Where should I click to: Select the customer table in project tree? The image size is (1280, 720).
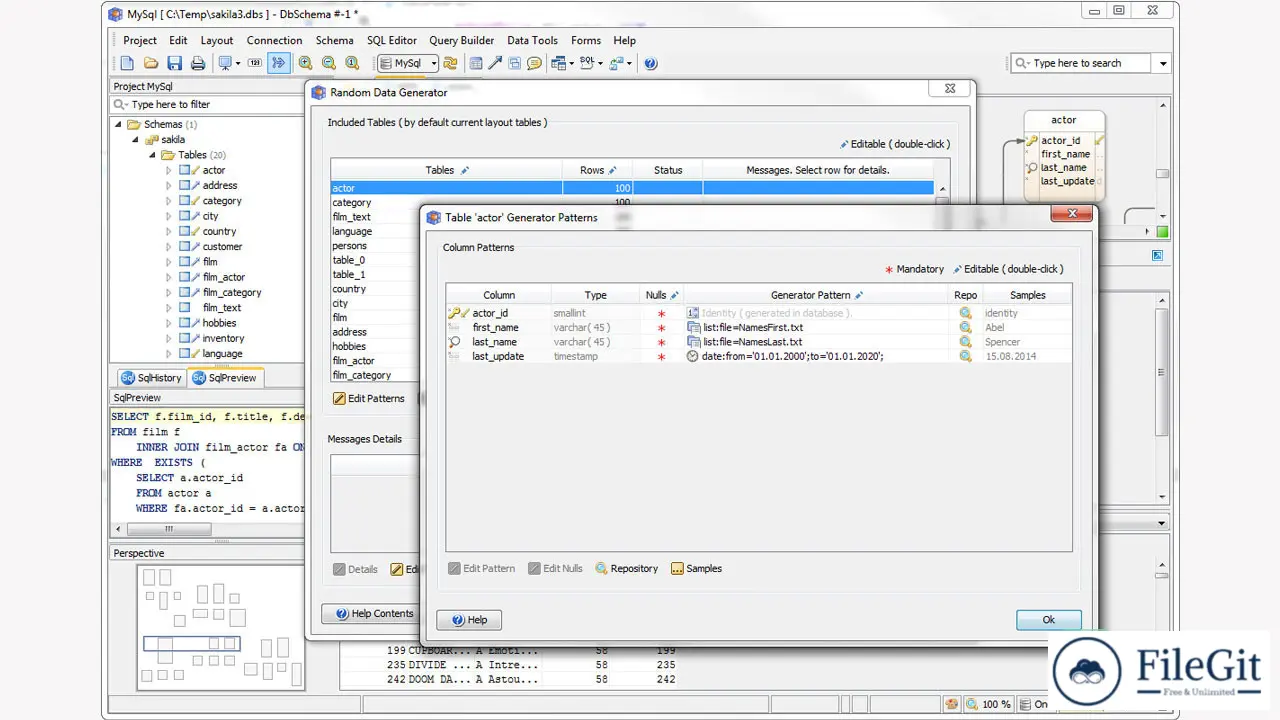[222, 246]
